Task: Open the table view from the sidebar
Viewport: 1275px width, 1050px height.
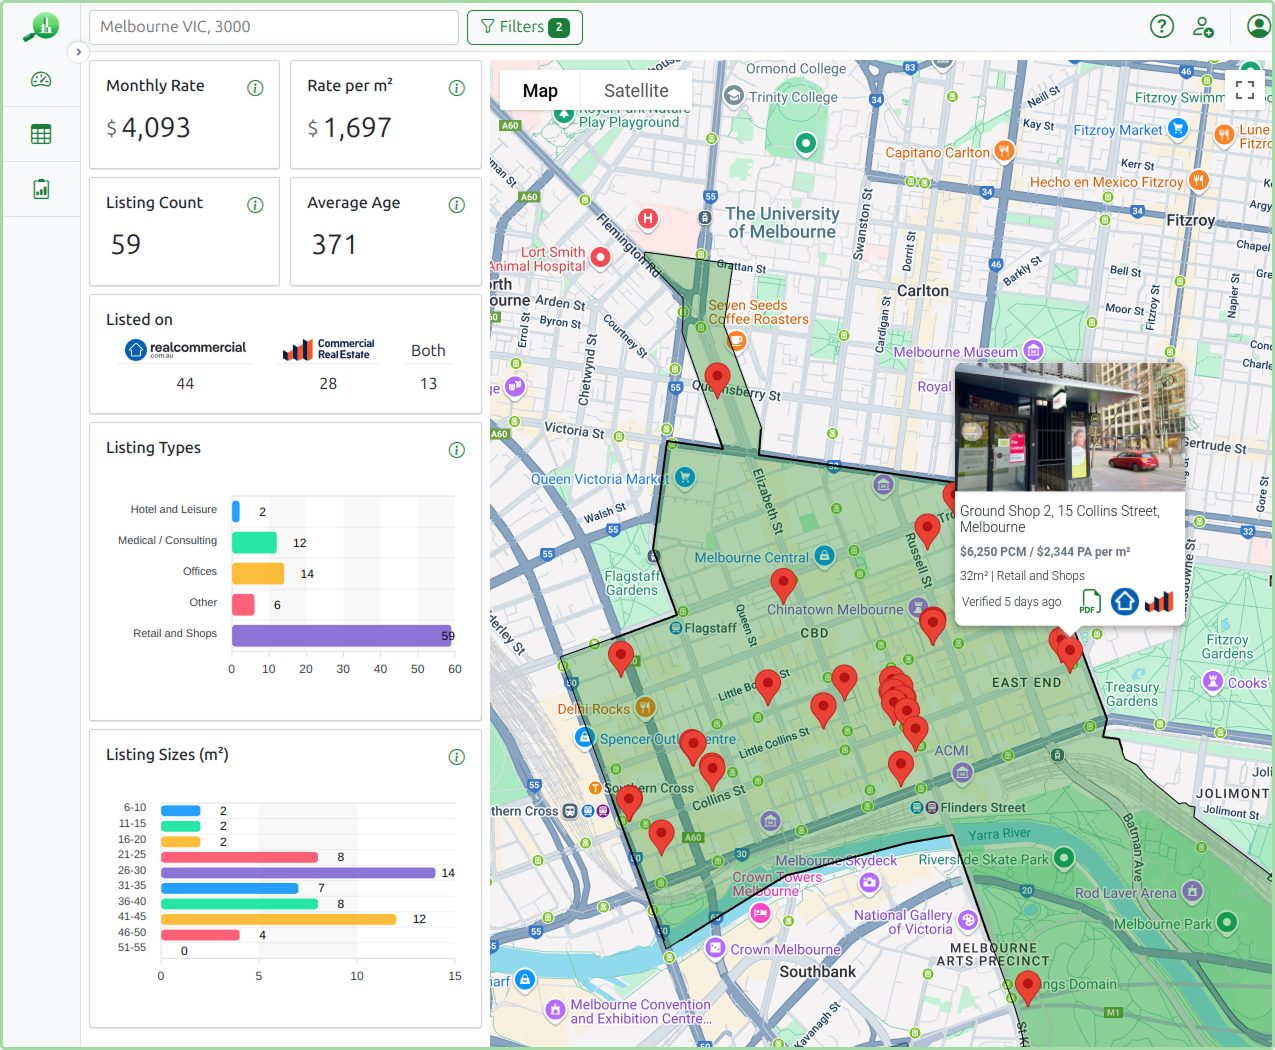Action: 41,133
